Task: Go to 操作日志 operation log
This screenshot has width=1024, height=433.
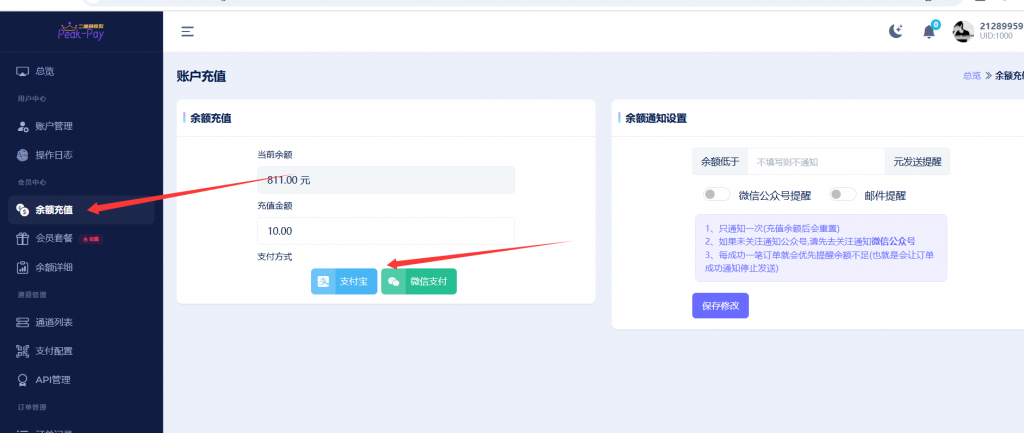Action: pos(54,155)
